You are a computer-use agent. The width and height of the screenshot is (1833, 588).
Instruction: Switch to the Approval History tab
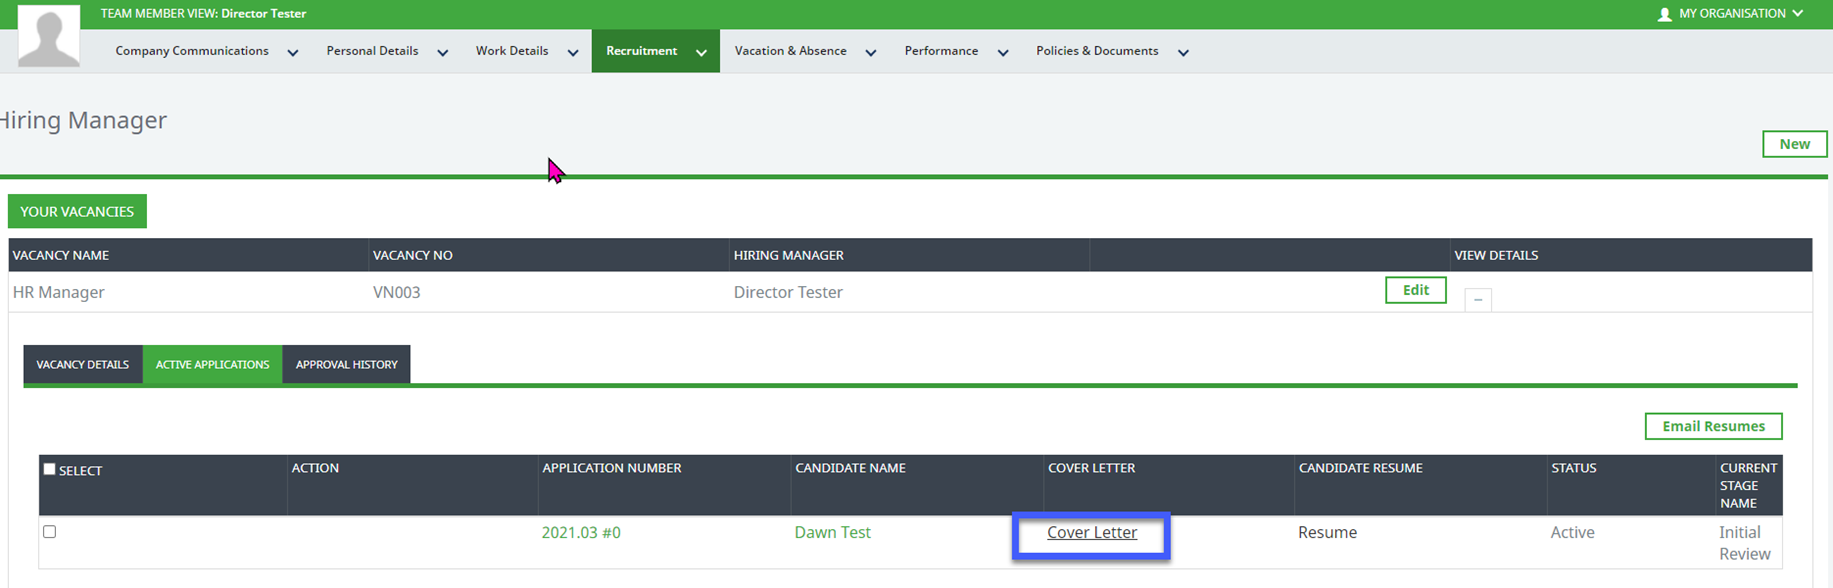(346, 365)
